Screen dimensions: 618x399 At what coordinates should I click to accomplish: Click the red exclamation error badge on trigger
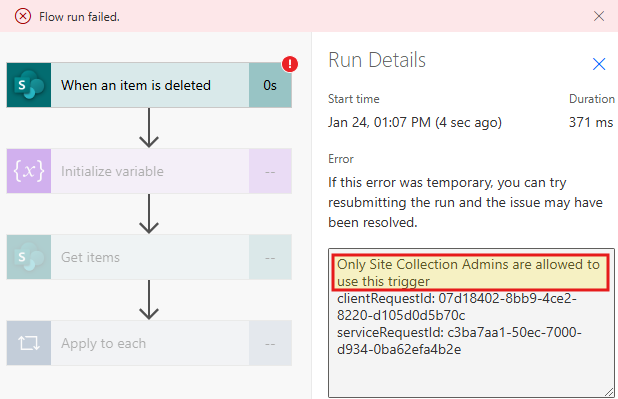tap(290, 64)
